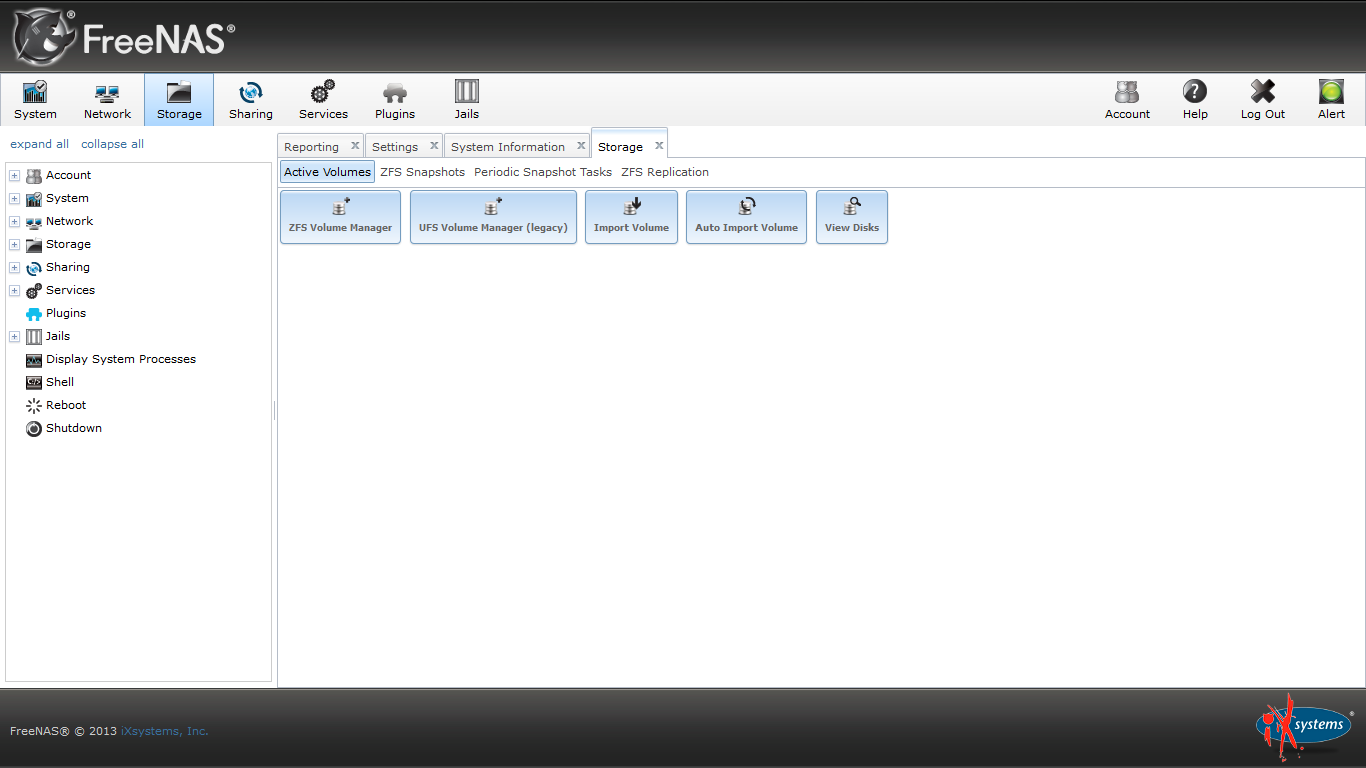Open the ZFS Snapshots sub-tab
This screenshot has width=1366, height=768.
click(x=422, y=172)
